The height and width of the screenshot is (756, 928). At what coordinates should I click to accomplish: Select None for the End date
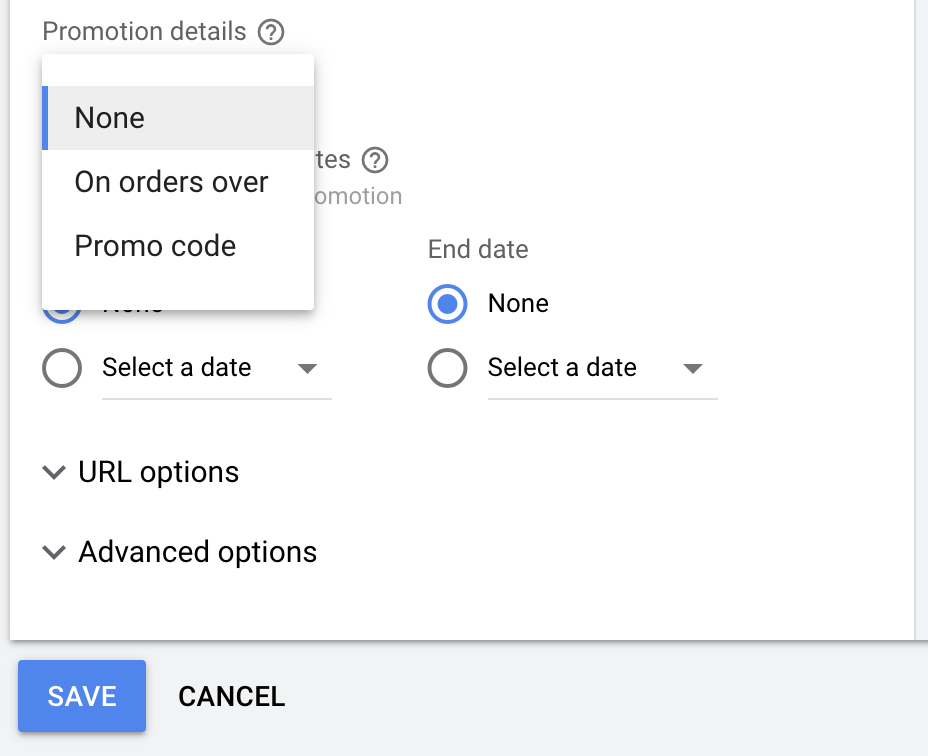pos(447,304)
